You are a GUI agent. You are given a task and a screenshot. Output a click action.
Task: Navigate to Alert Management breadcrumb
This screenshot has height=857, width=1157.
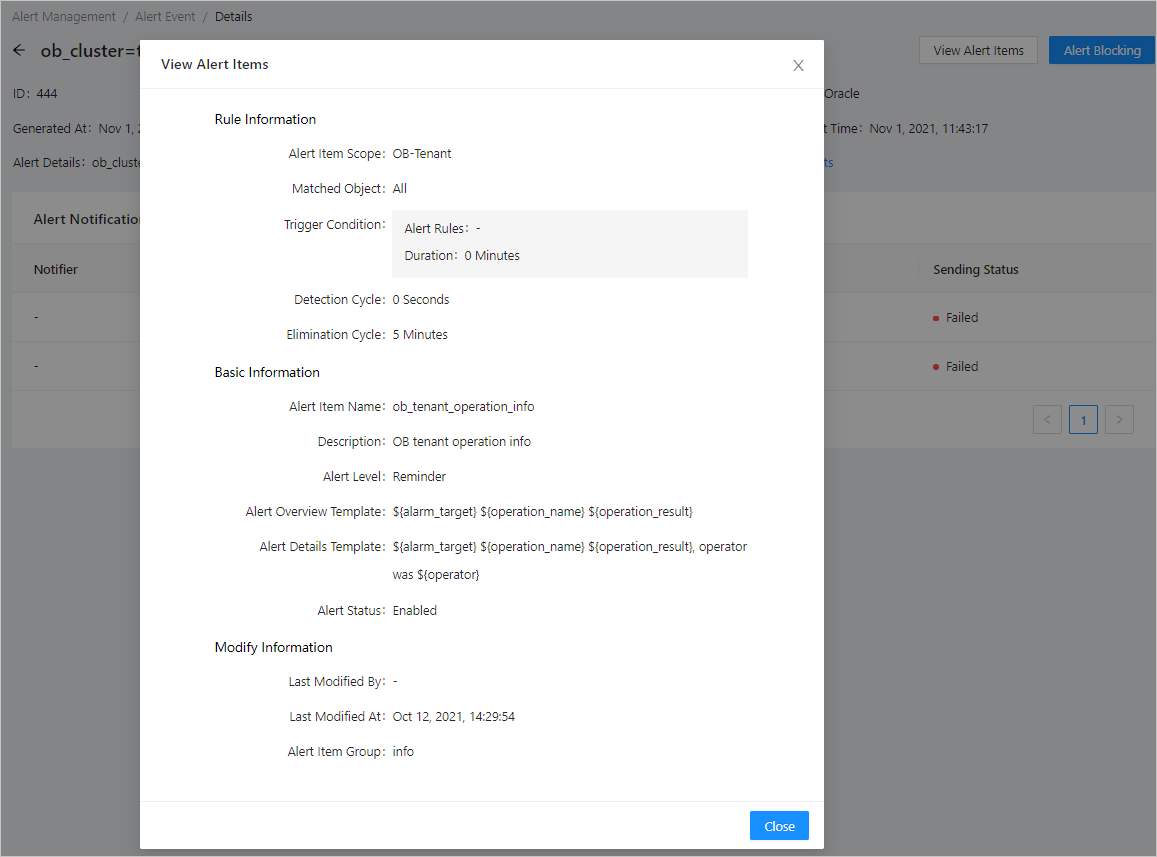coord(64,16)
